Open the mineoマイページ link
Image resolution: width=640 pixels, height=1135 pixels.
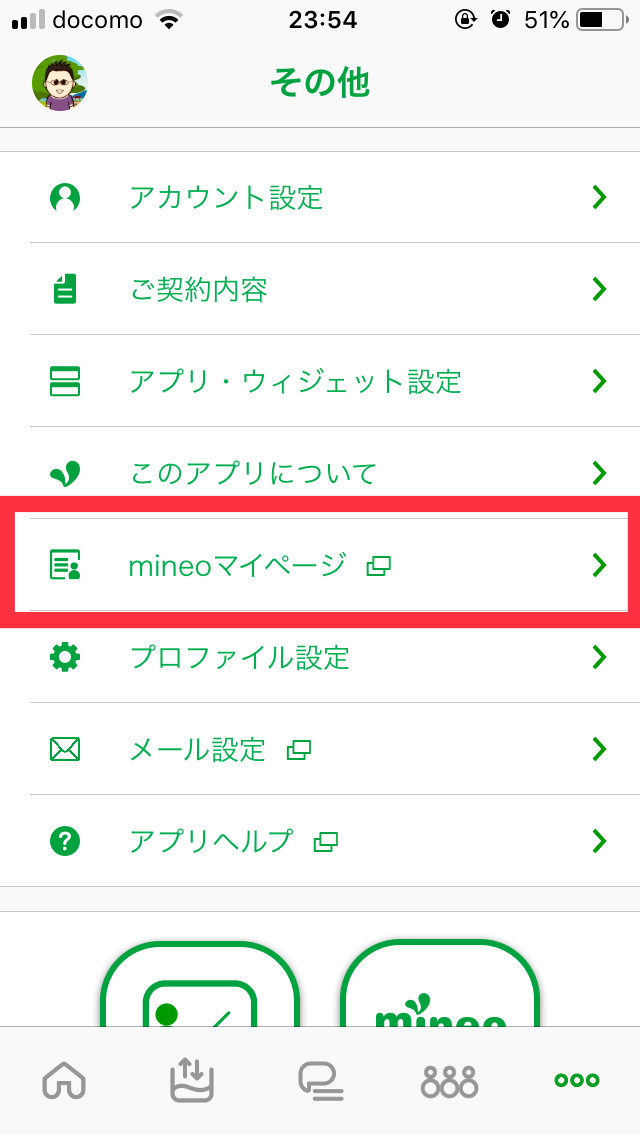pos(237,565)
